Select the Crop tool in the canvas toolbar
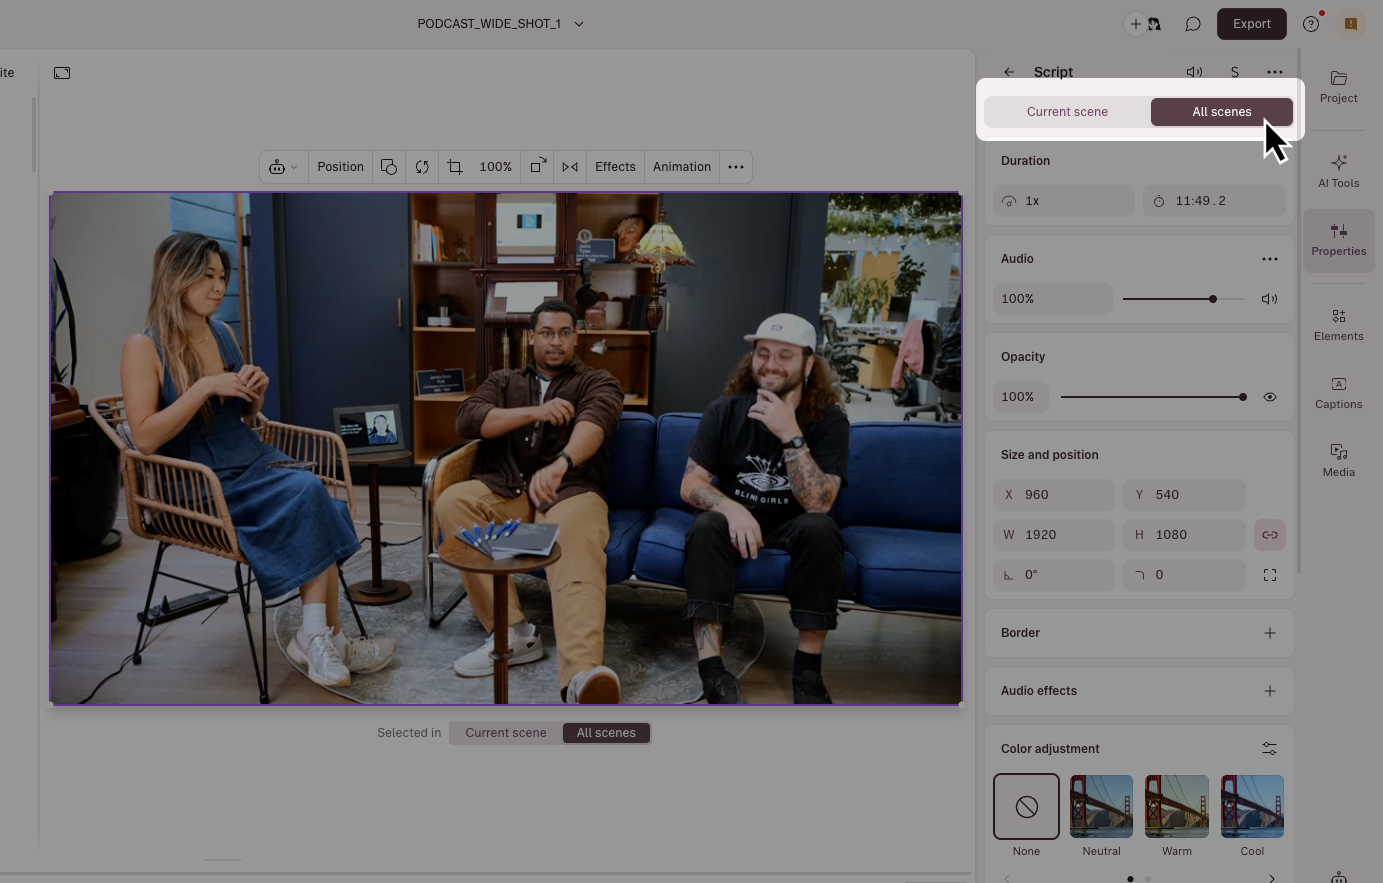1383x883 pixels. pyautogui.click(x=455, y=166)
